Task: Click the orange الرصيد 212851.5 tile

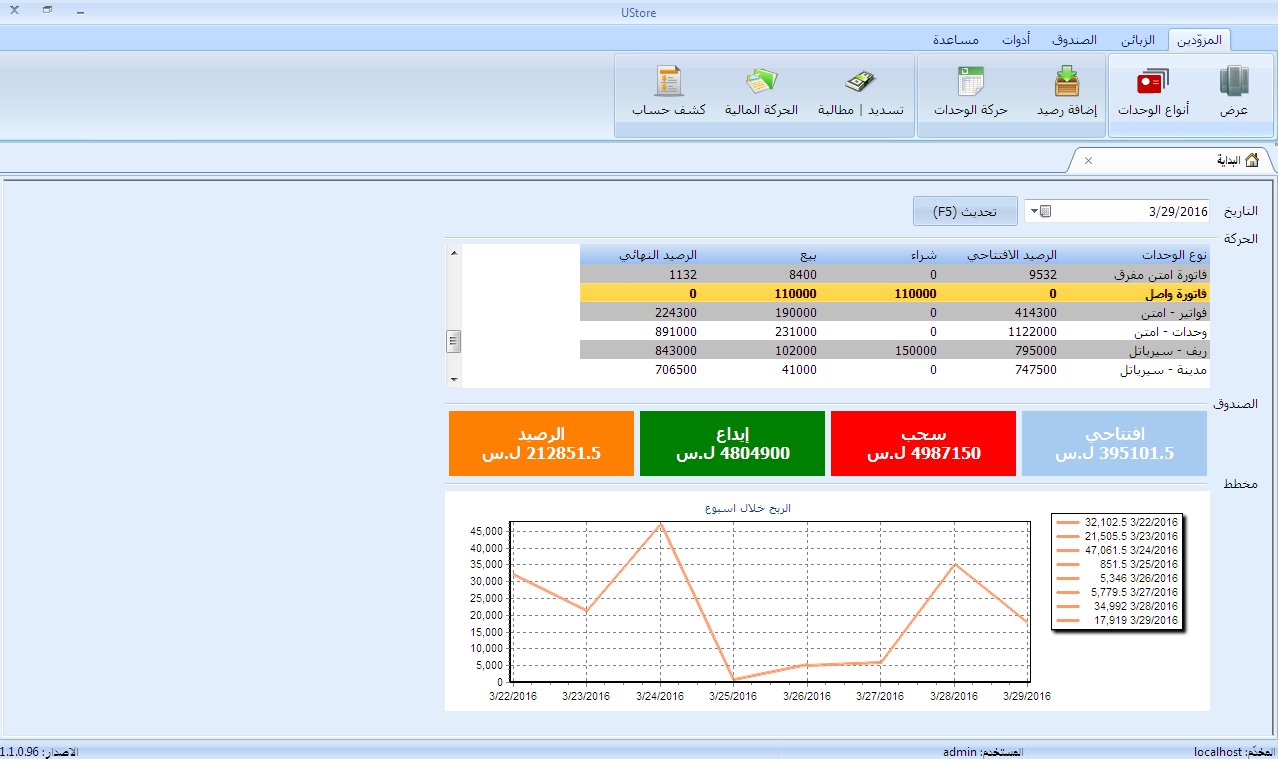Action: click(541, 443)
